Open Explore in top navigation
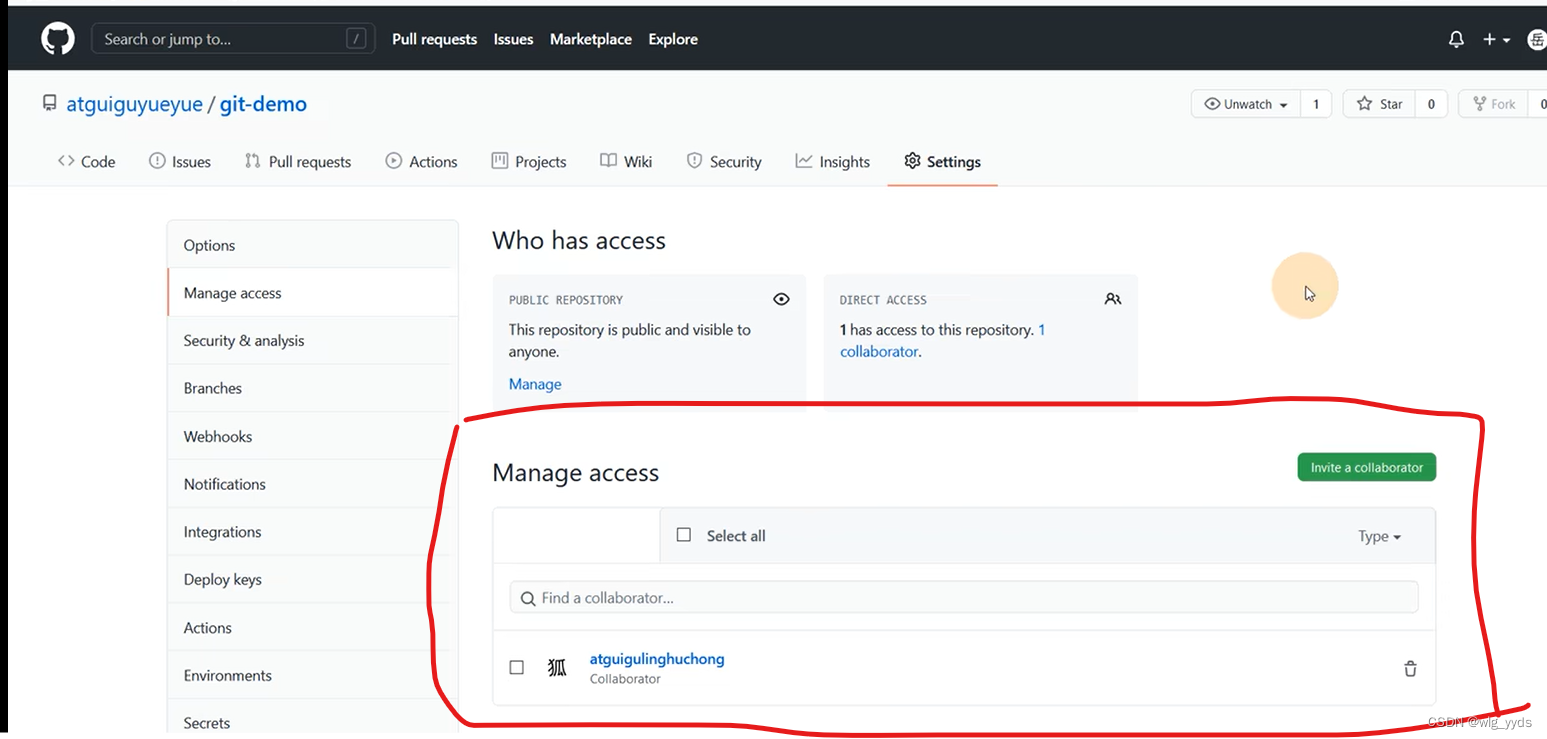1547x739 pixels. [x=673, y=39]
